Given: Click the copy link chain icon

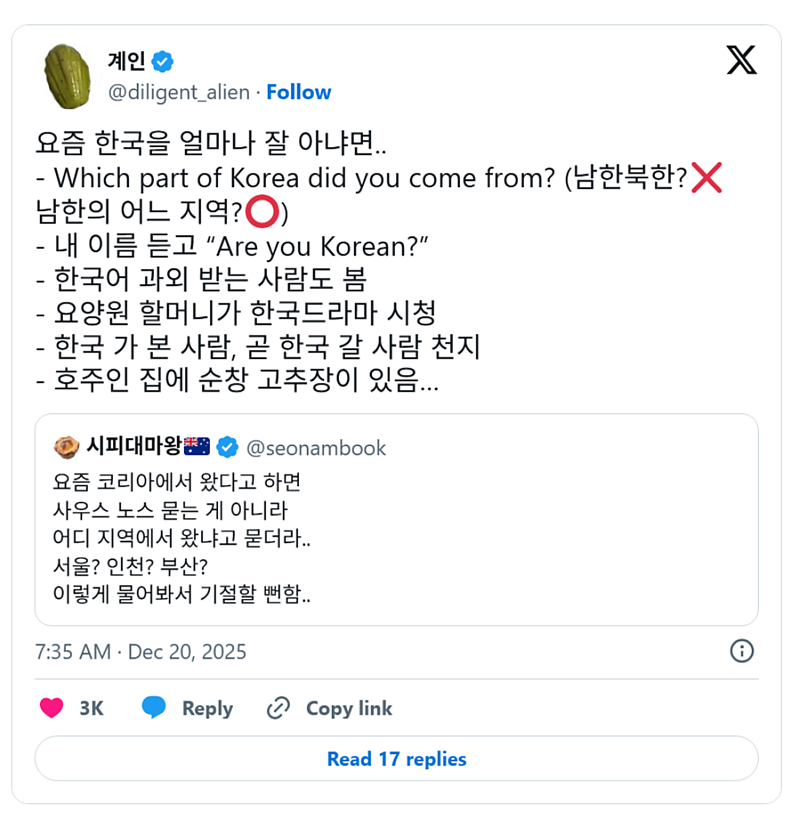Looking at the screenshot, I should click(278, 708).
